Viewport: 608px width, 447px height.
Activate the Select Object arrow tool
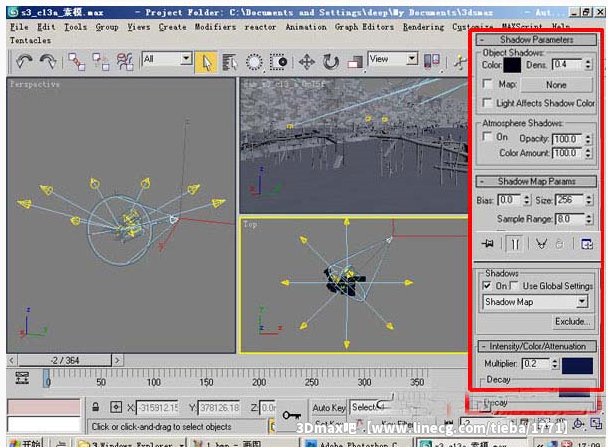[x=206, y=62]
